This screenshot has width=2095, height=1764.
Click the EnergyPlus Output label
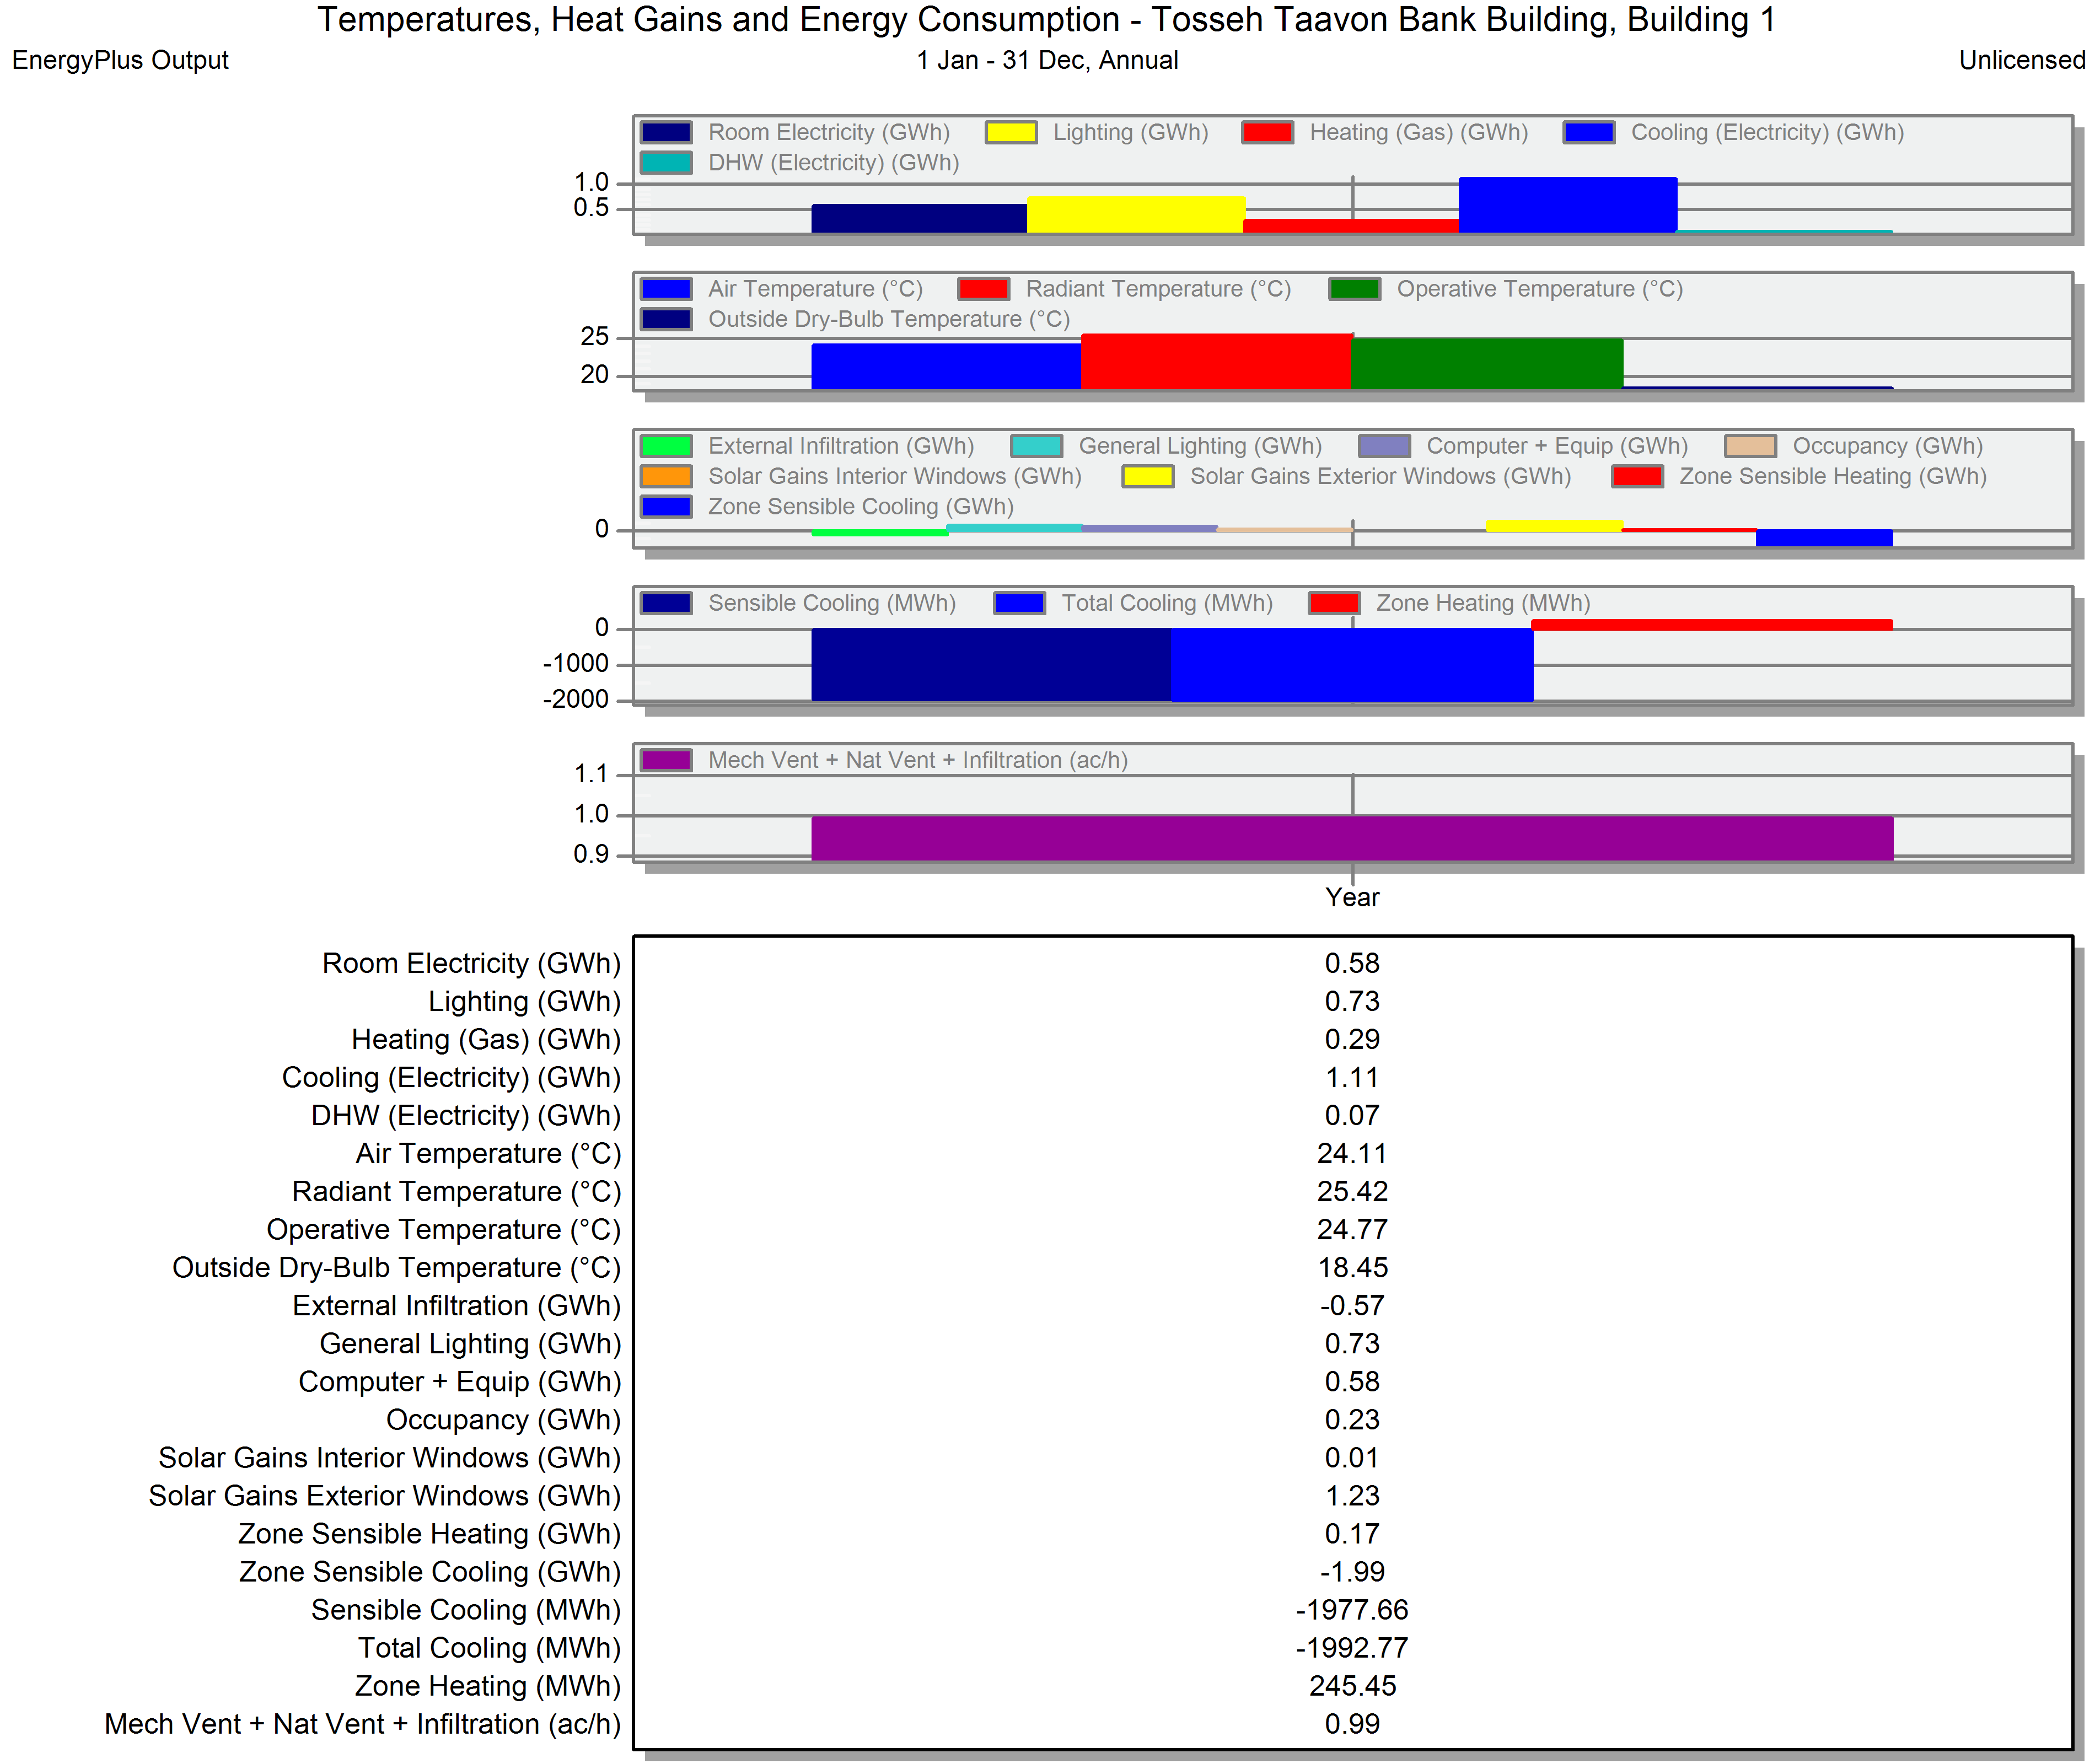click(120, 60)
